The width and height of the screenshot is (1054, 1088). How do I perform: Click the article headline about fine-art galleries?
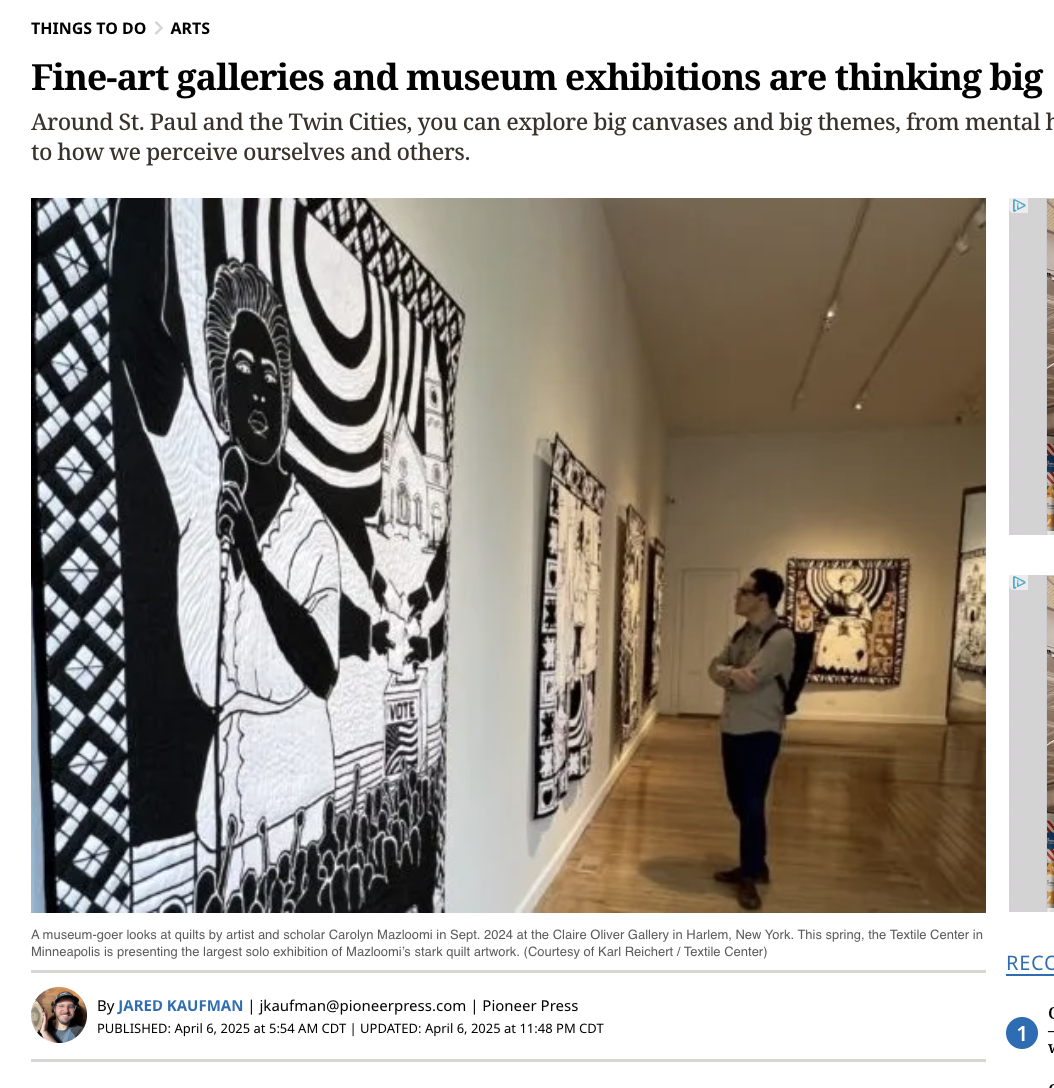coord(536,77)
